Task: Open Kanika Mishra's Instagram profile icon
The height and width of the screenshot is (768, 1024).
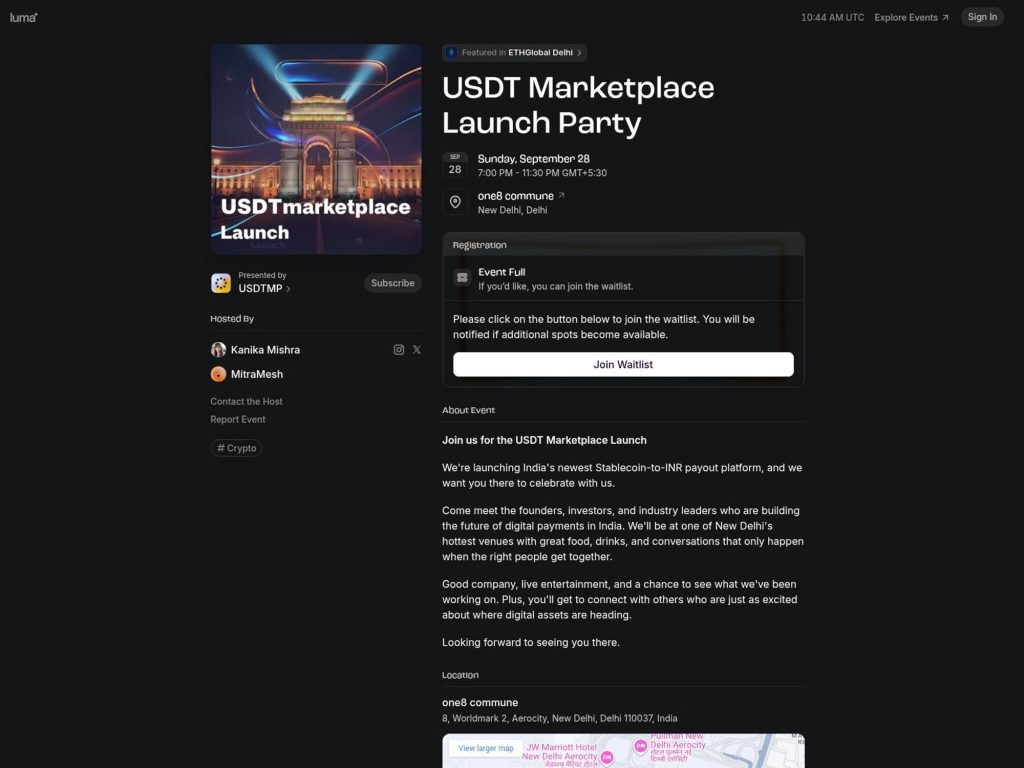Action: coord(399,349)
